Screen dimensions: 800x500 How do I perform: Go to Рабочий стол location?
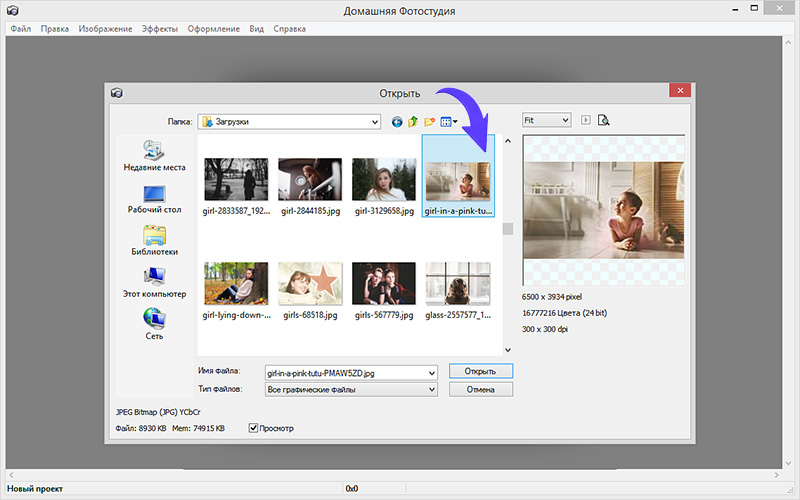(154, 198)
